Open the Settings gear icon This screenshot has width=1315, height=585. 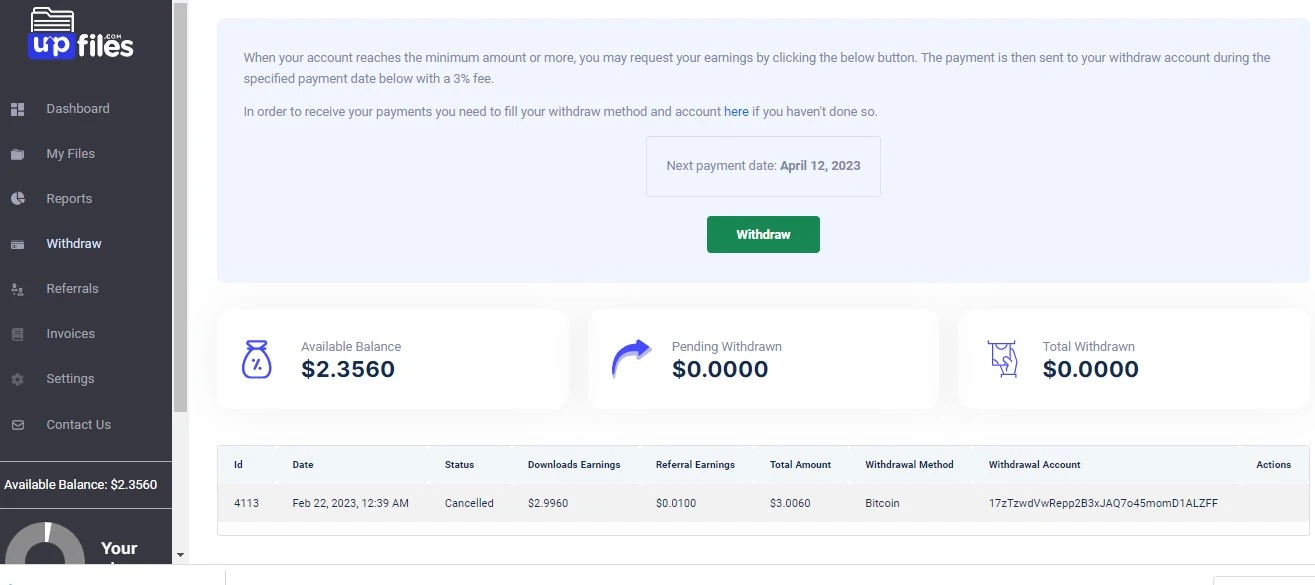pyautogui.click(x=17, y=379)
